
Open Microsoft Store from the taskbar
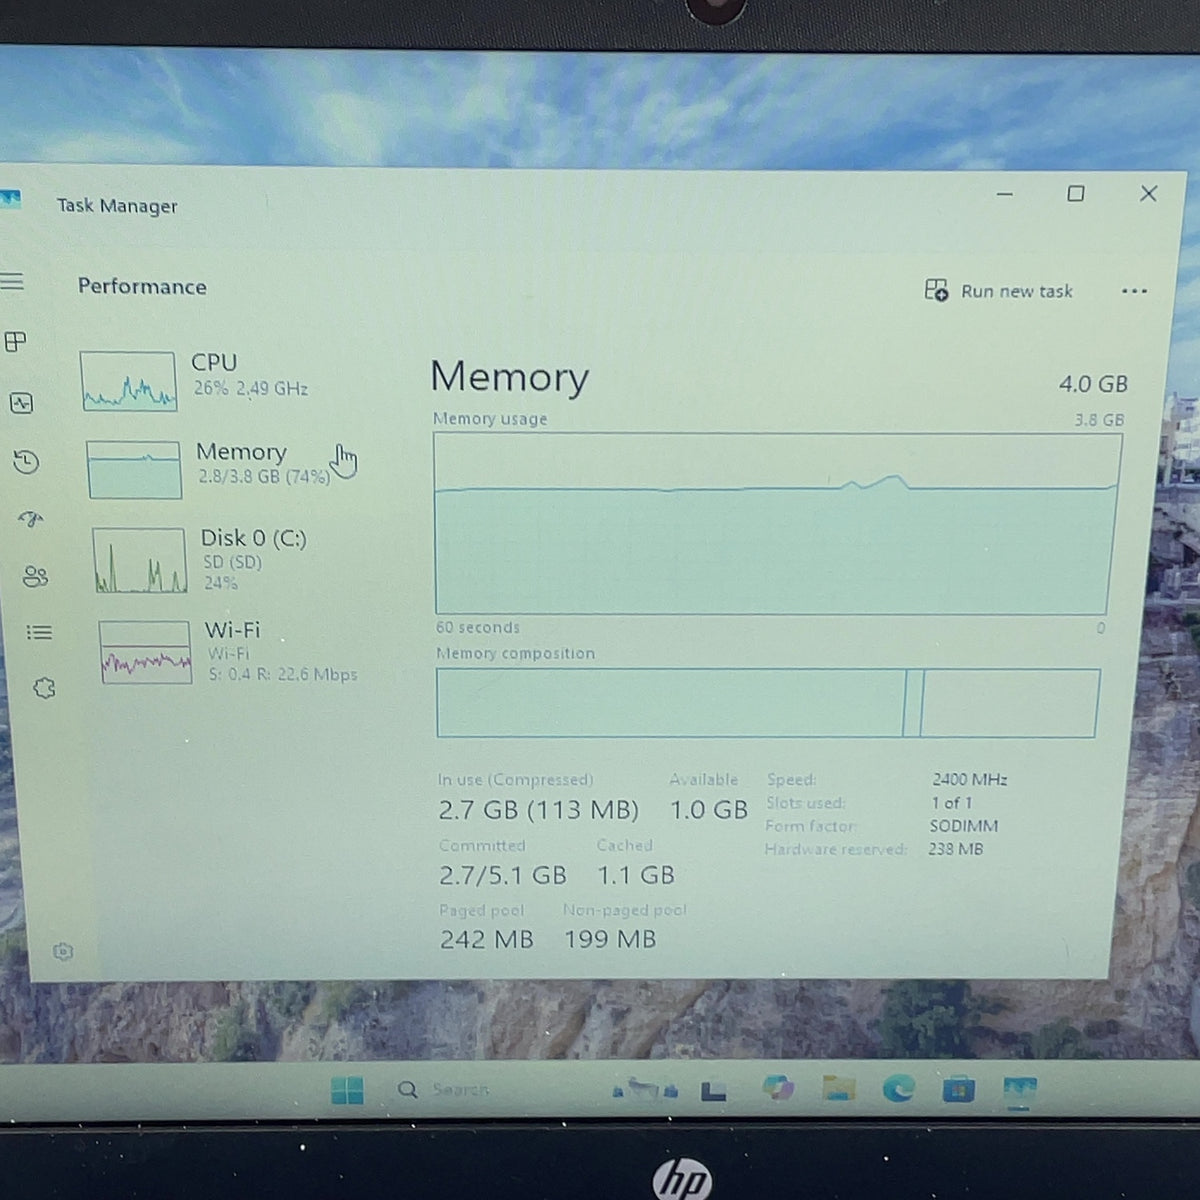(x=958, y=1089)
